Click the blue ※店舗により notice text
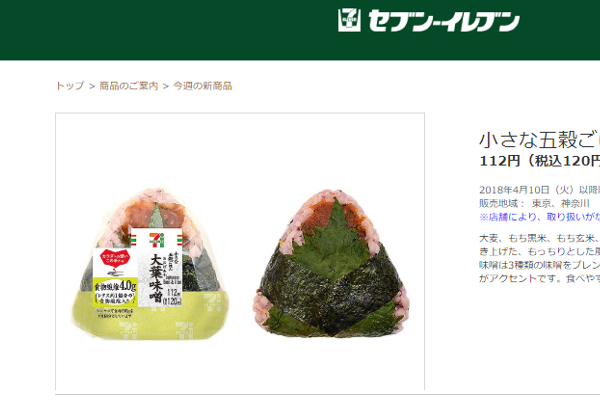This screenshot has width=600, height=400. (540, 217)
